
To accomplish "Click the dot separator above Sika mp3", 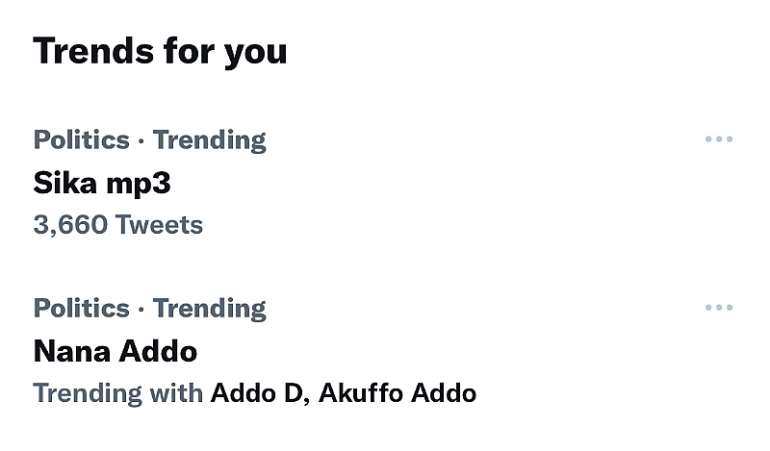I will point(141,140).
